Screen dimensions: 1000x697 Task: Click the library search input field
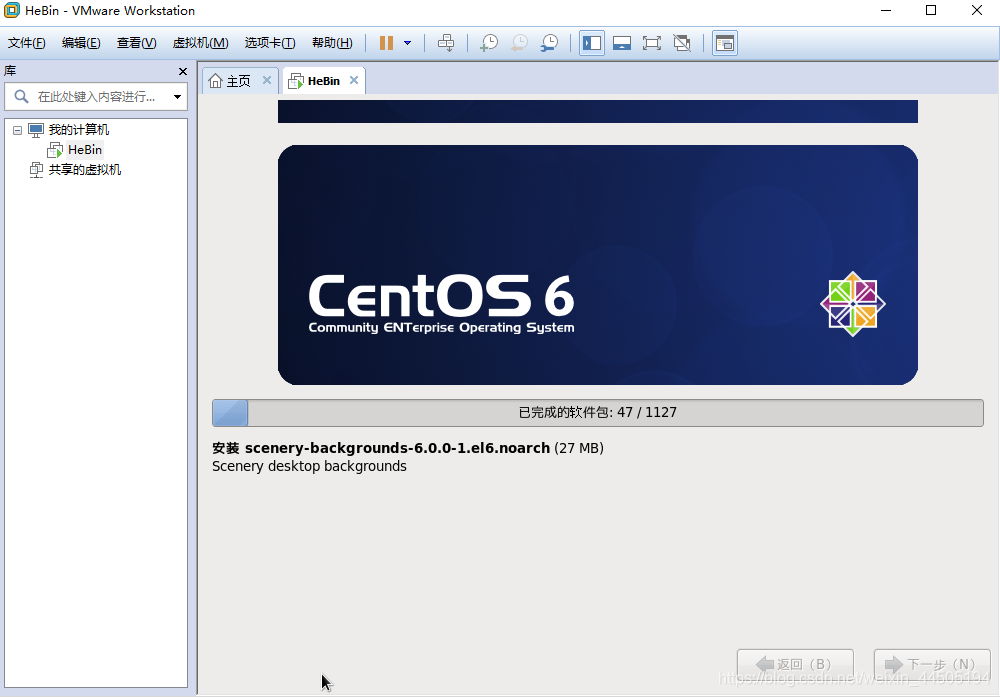[x=96, y=97]
